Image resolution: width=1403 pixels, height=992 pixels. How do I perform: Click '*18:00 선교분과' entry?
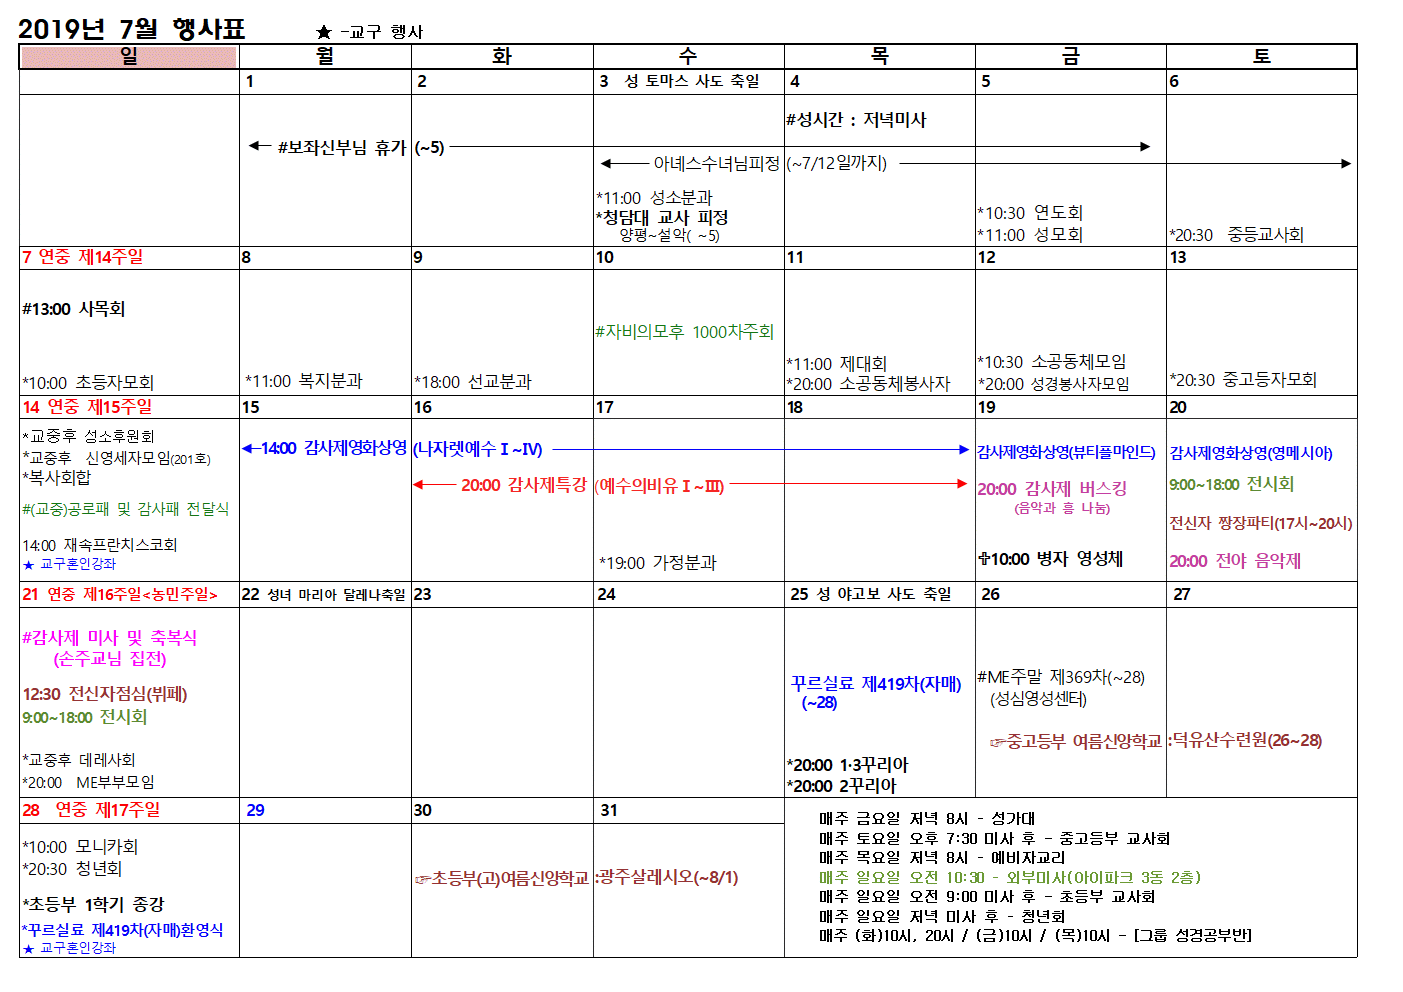[x=473, y=382]
